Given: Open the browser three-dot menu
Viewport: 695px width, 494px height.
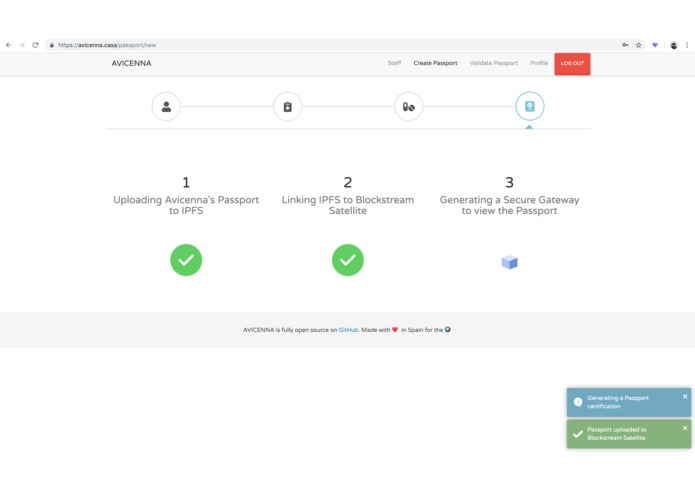Looking at the screenshot, I should [x=687, y=45].
